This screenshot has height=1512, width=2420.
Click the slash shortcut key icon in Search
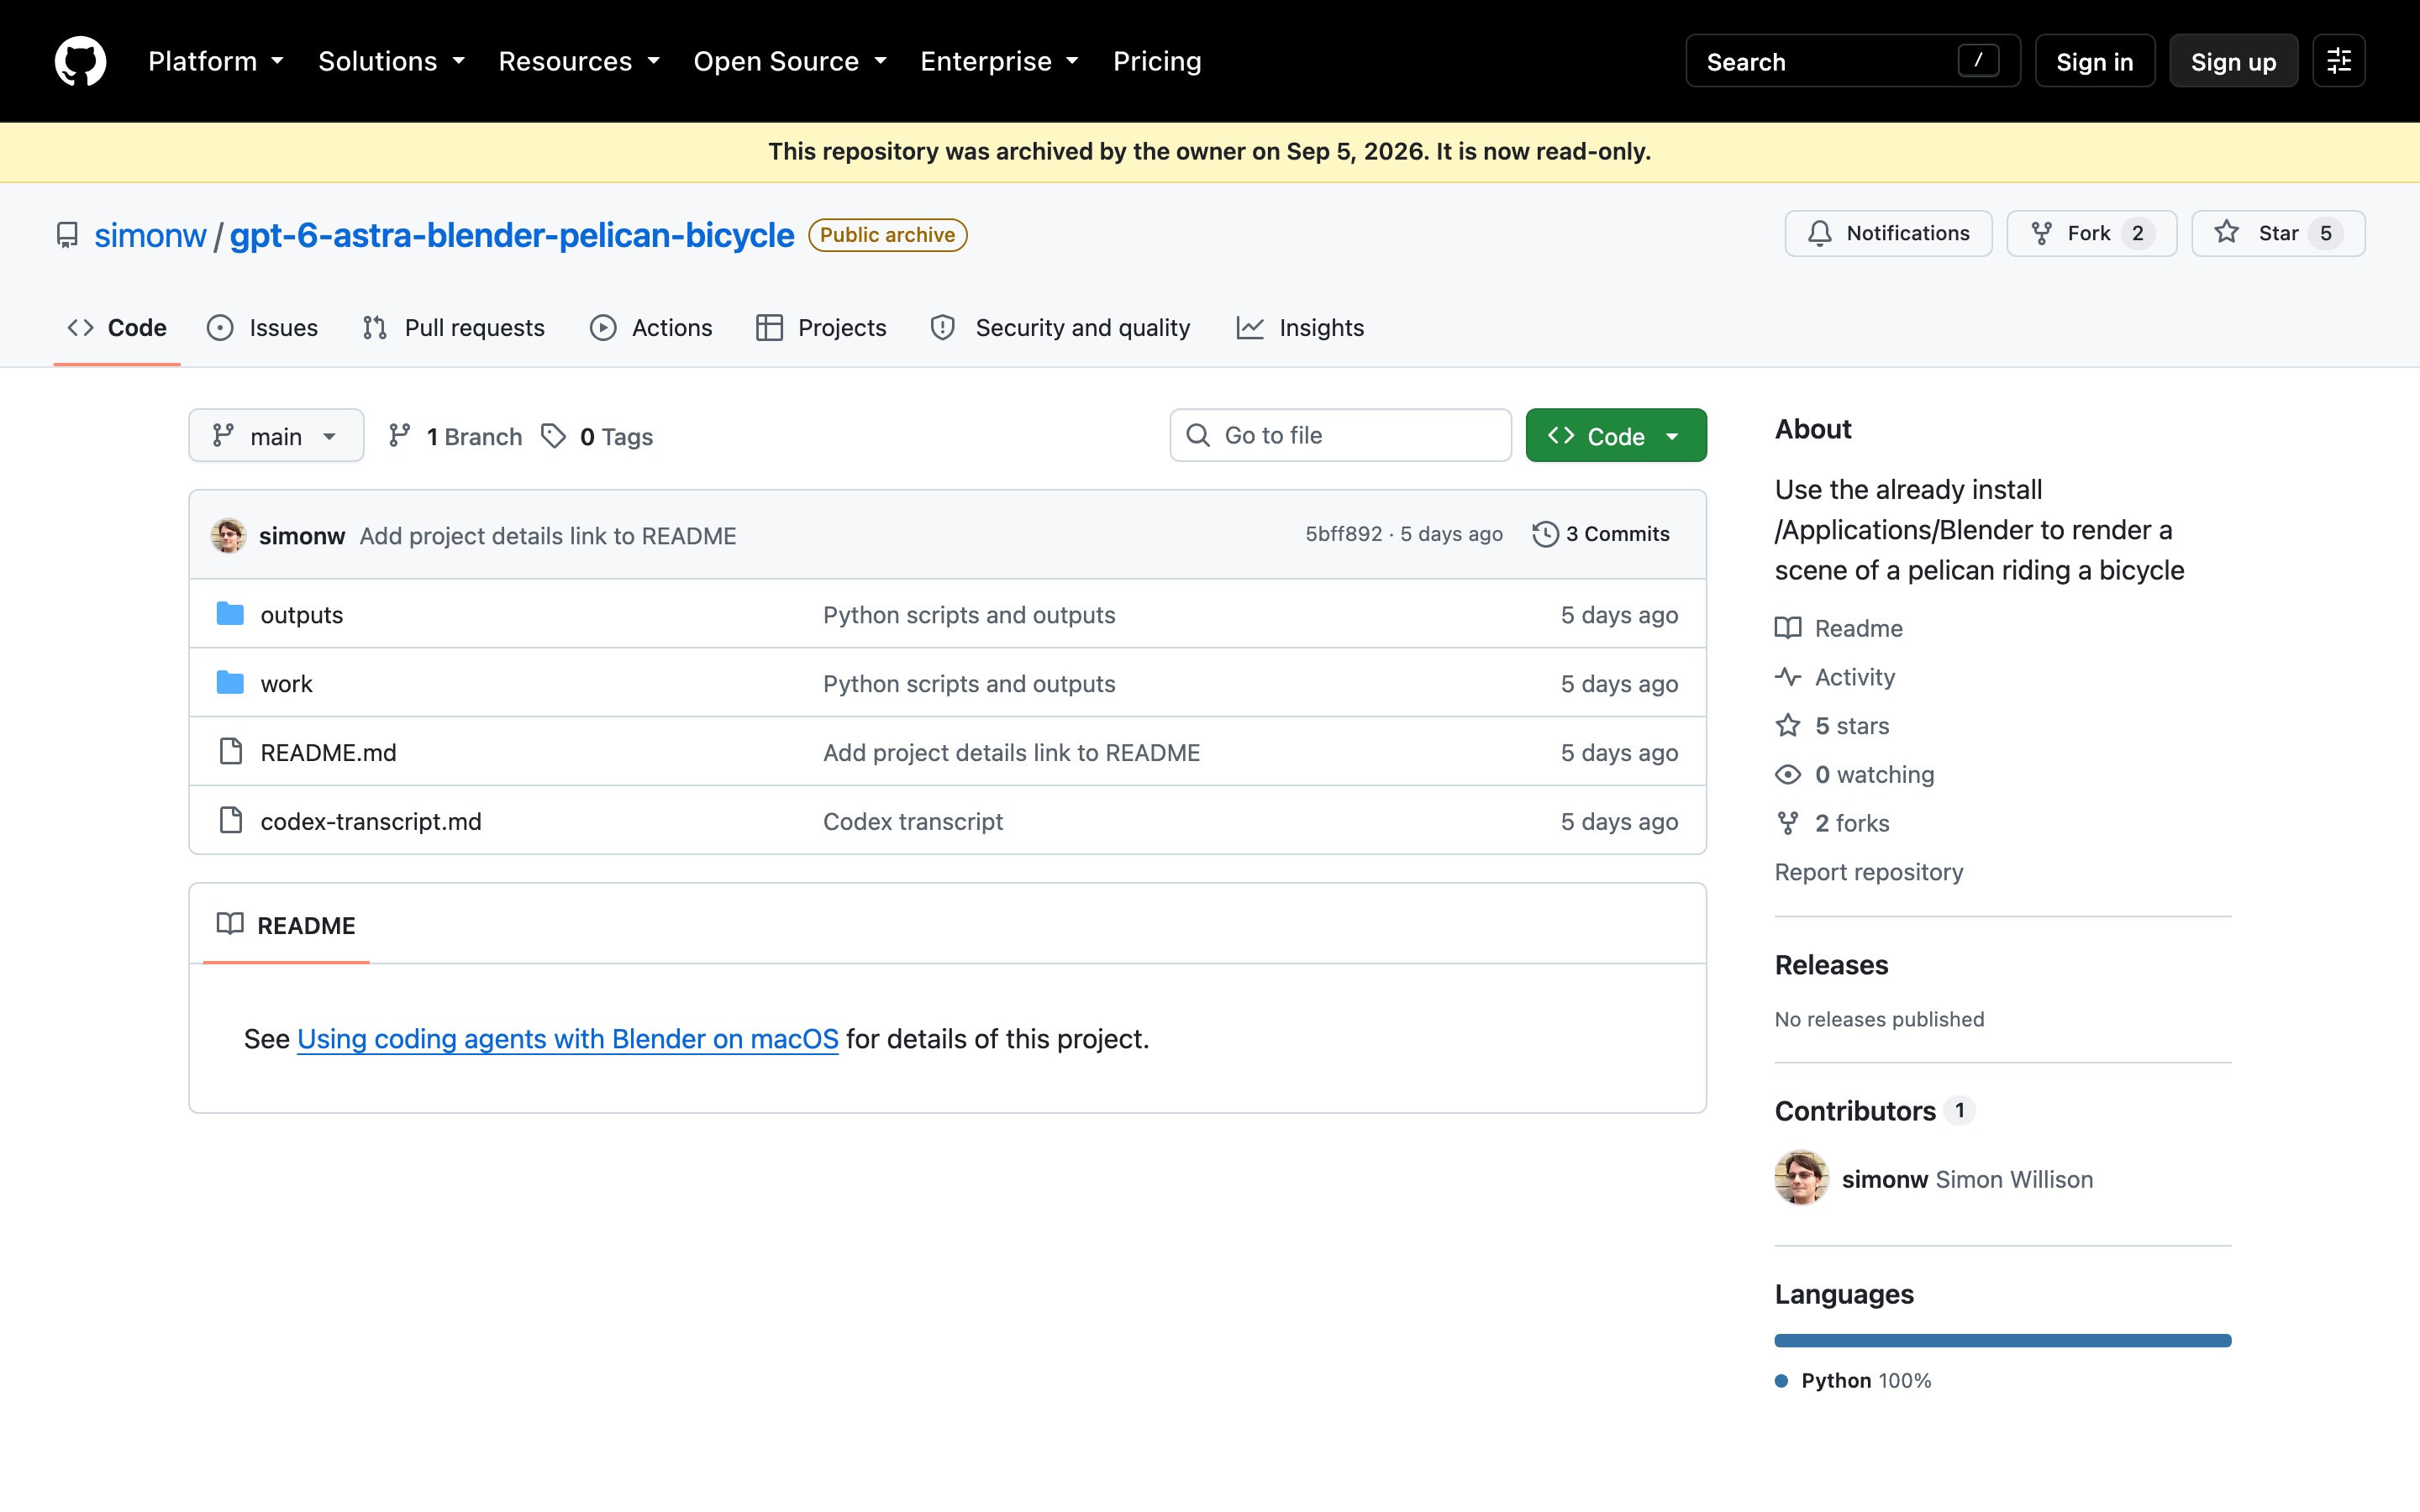tap(1978, 61)
